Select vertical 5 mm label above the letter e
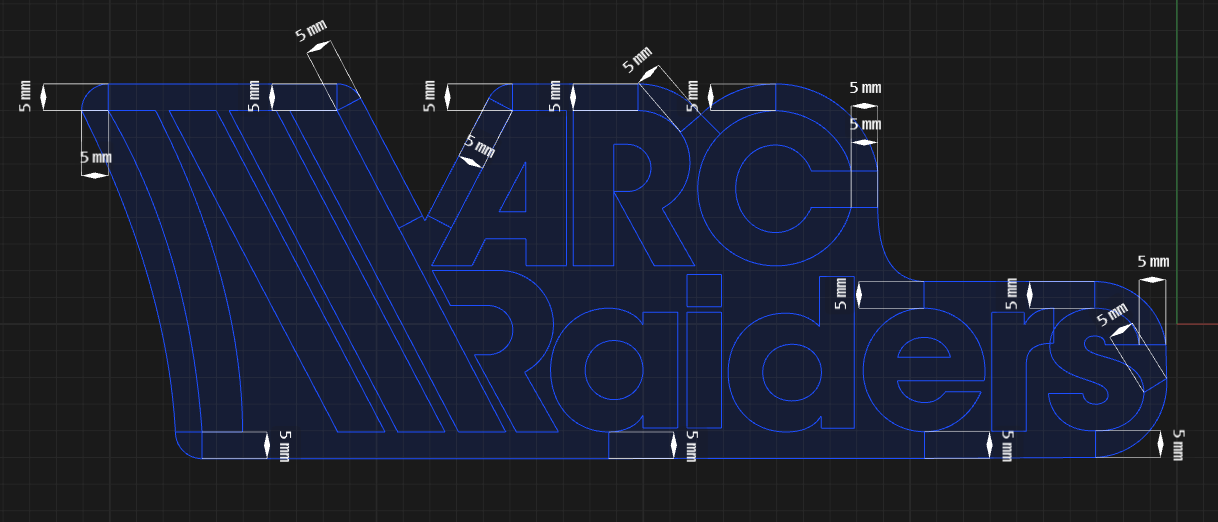1218x522 pixels. click(x=840, y=294)
